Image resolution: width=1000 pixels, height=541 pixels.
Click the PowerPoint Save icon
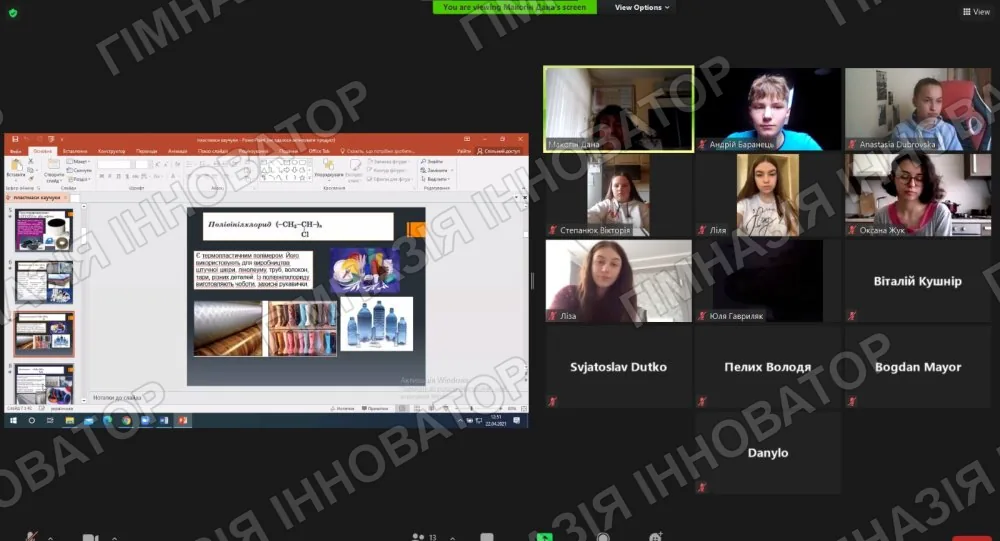[x=15, y=139]
